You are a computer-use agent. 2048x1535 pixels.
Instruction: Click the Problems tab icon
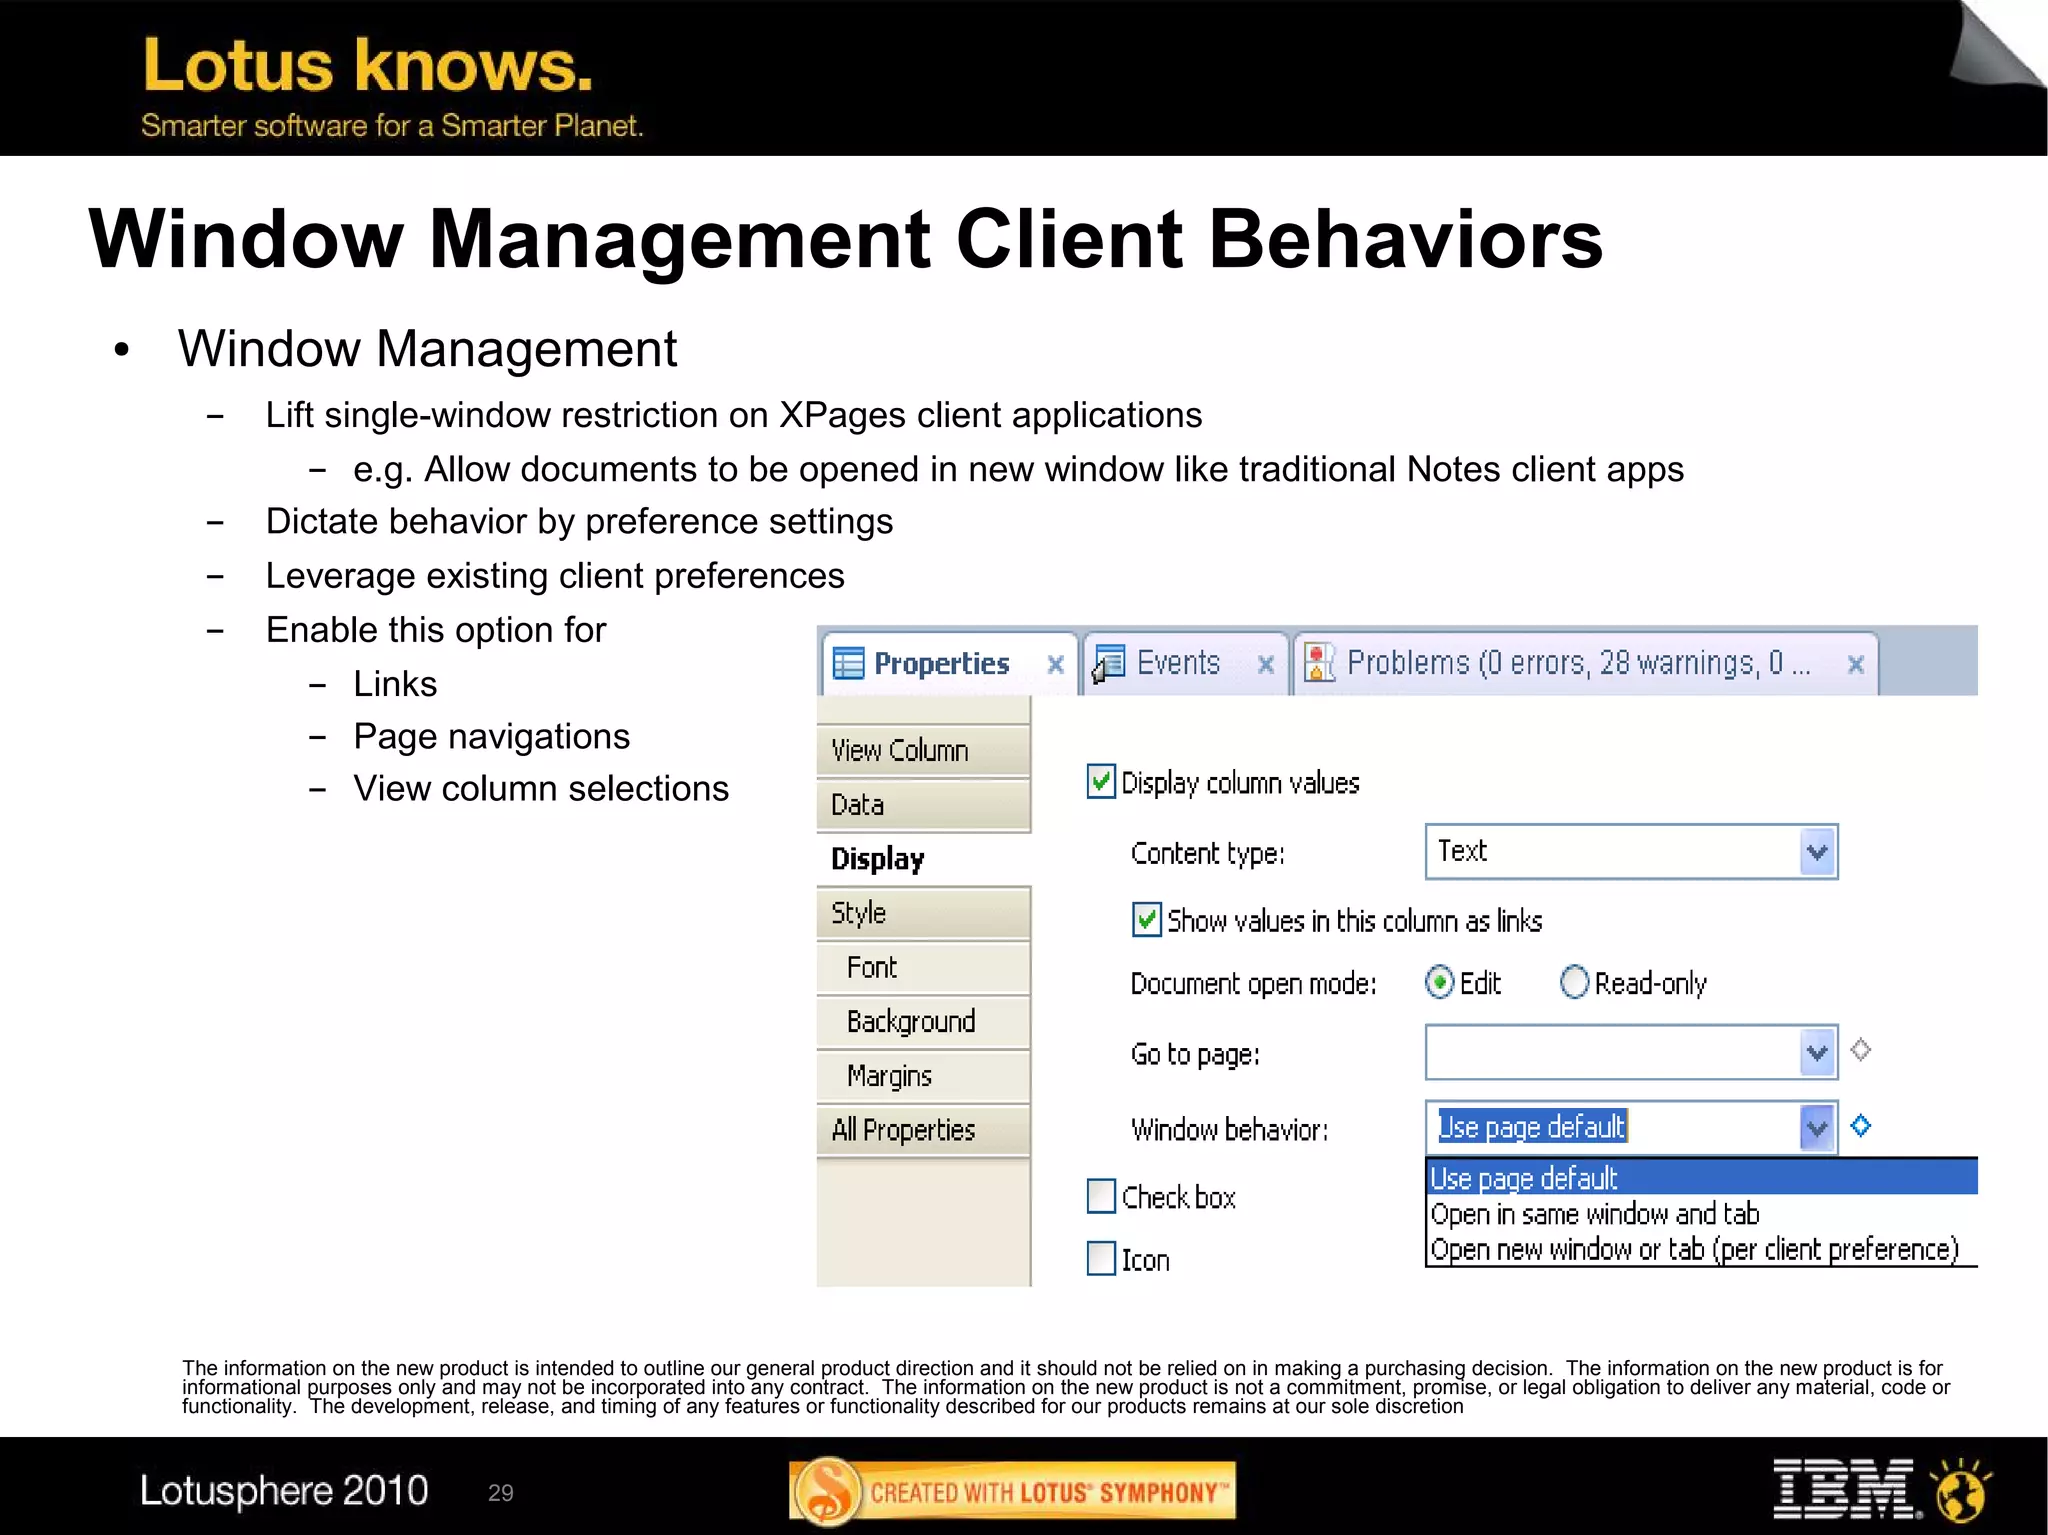[1320, 662]
